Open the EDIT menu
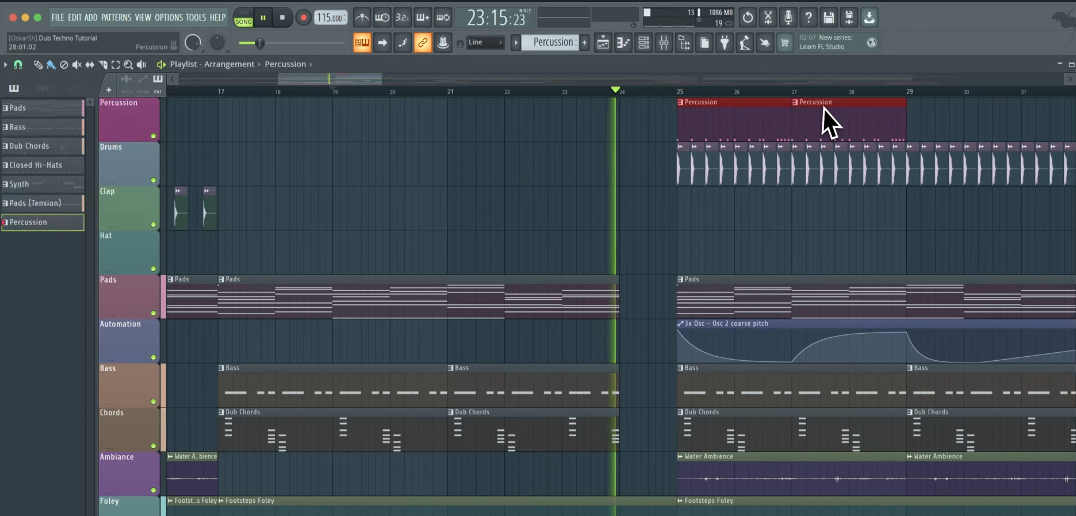 tap(74, 17)
